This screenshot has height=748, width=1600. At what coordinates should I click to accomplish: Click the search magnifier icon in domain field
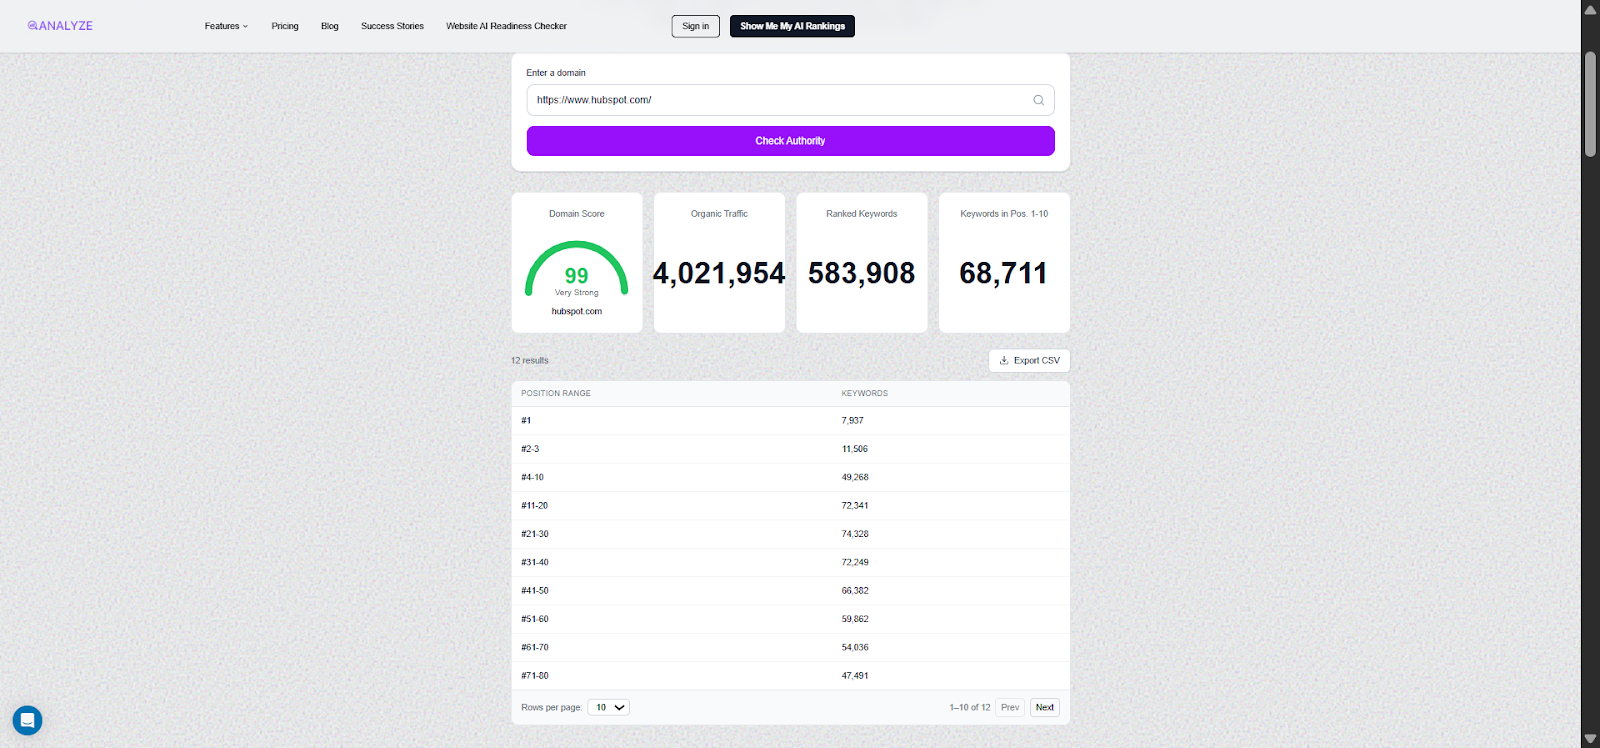pyautogui.click(x=1038, y=100)
